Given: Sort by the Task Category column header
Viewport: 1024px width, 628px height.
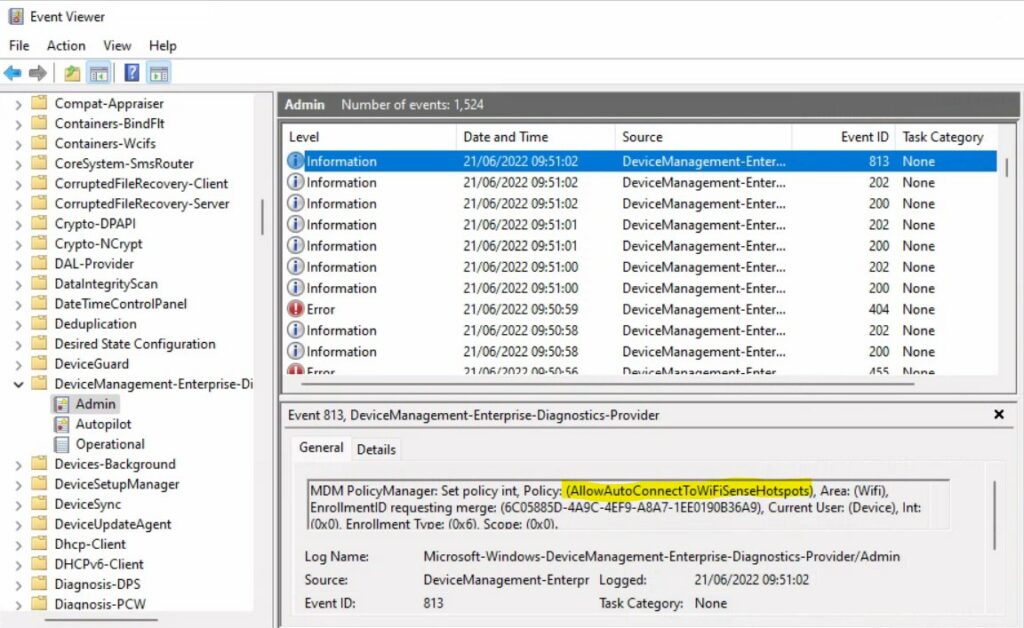Looking at the screenshot, I should [946, 137].
